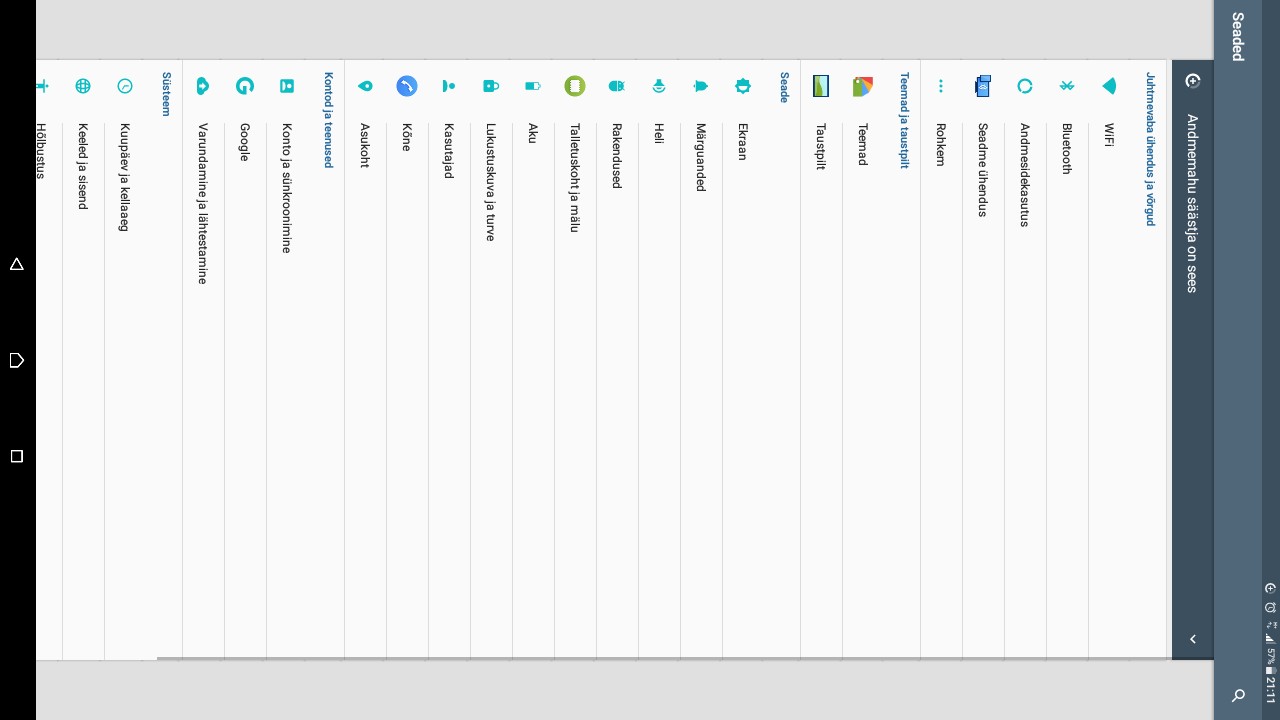The image size is (1280, 720).
Task: Open the Teemad label
Action: (x=863, y=144)
